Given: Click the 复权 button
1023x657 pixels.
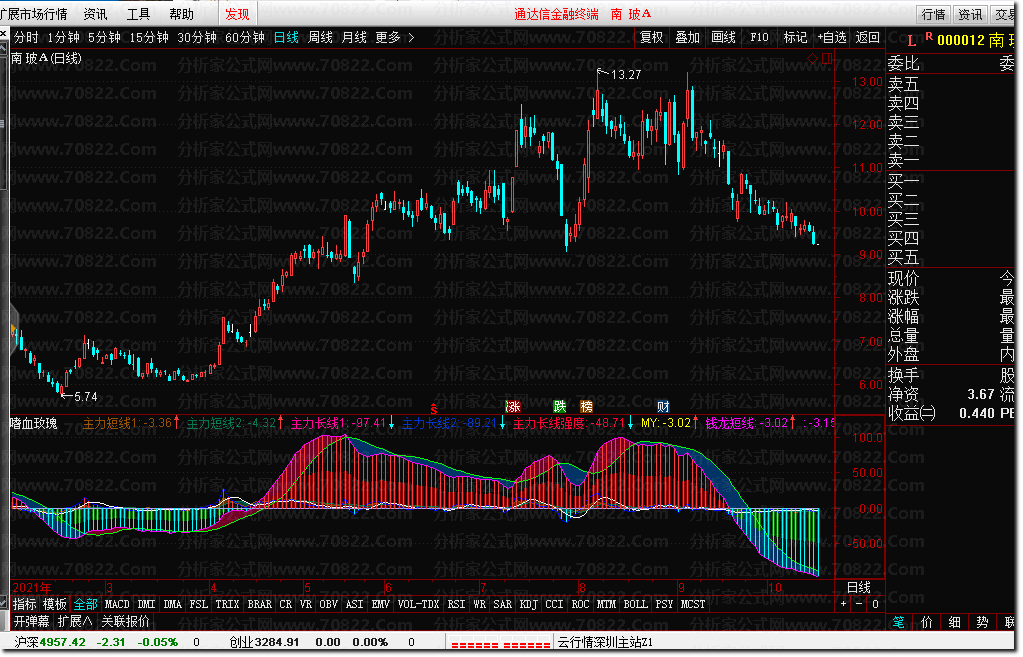Looking at the screenshot, I should point(652,38).
